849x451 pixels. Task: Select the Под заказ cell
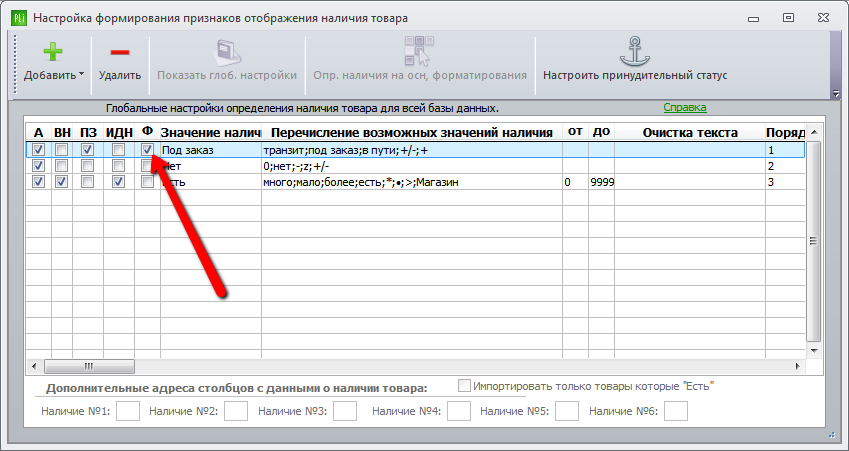(211, 150)
